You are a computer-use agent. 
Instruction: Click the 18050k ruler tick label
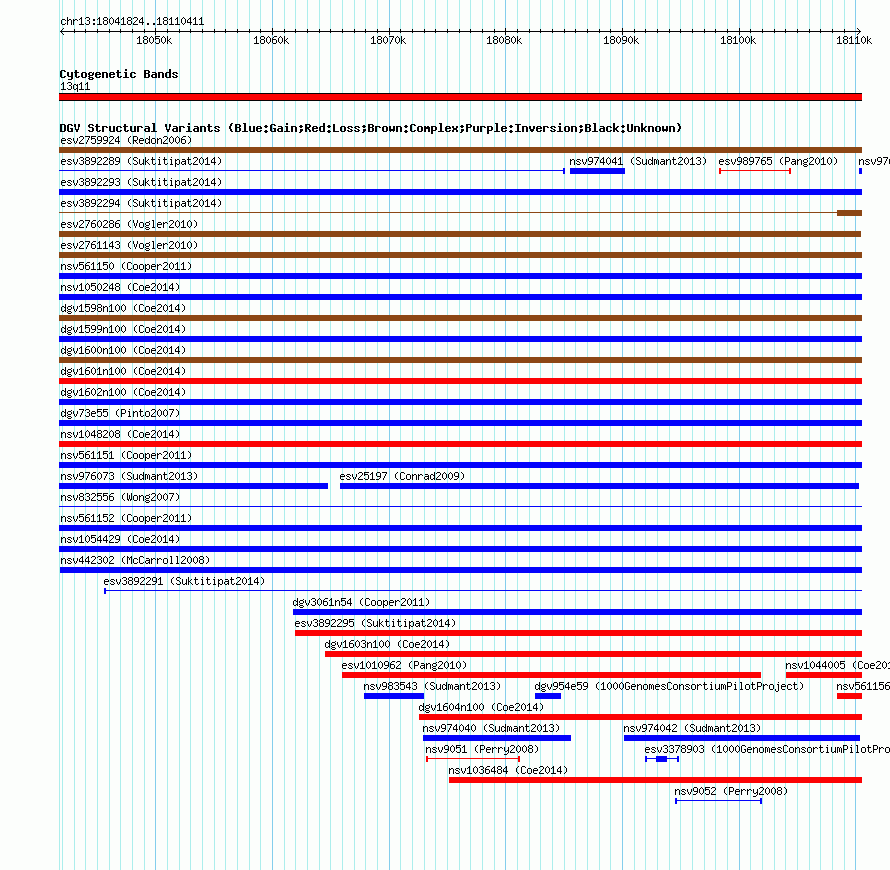coord(154,40)
